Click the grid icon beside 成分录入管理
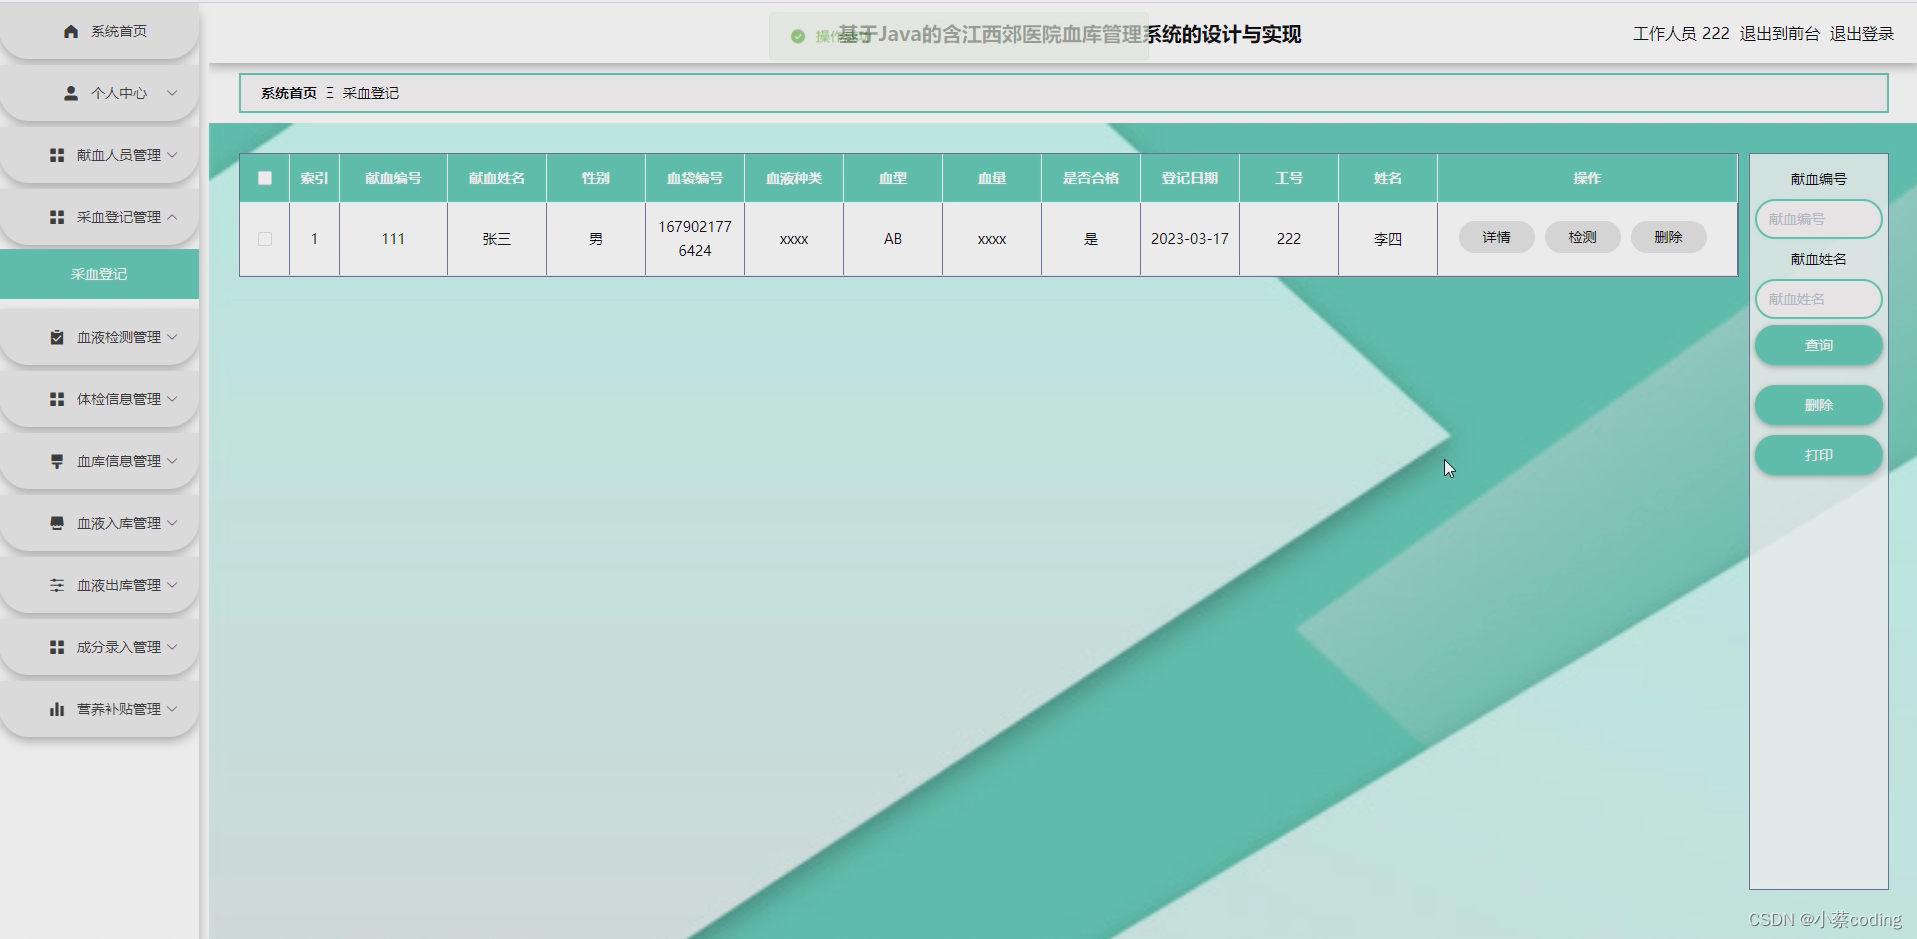This screenshot has height=939, width=1917. pyautogui.click(x=57, y=647)
